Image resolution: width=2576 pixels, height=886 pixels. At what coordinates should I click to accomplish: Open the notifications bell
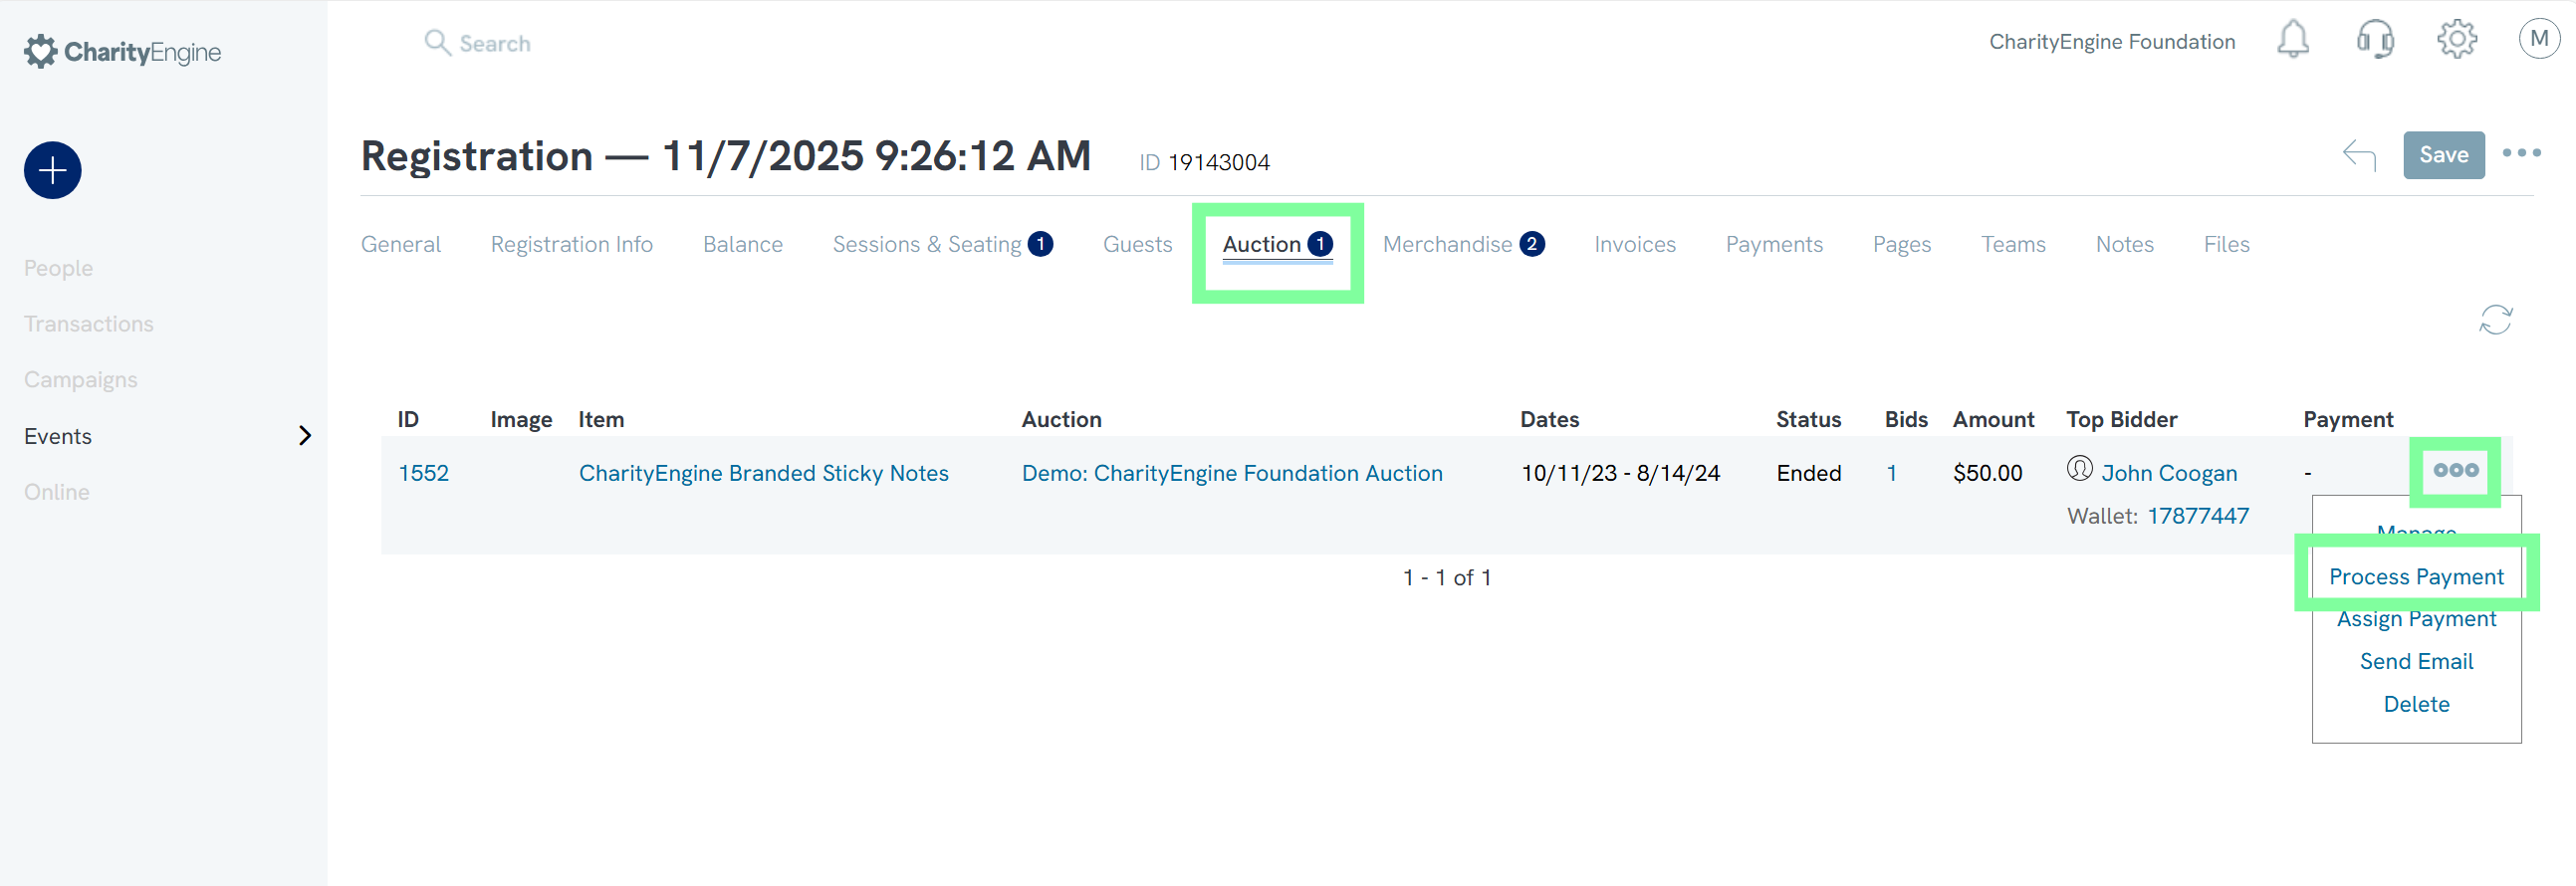coord(2292,41)
